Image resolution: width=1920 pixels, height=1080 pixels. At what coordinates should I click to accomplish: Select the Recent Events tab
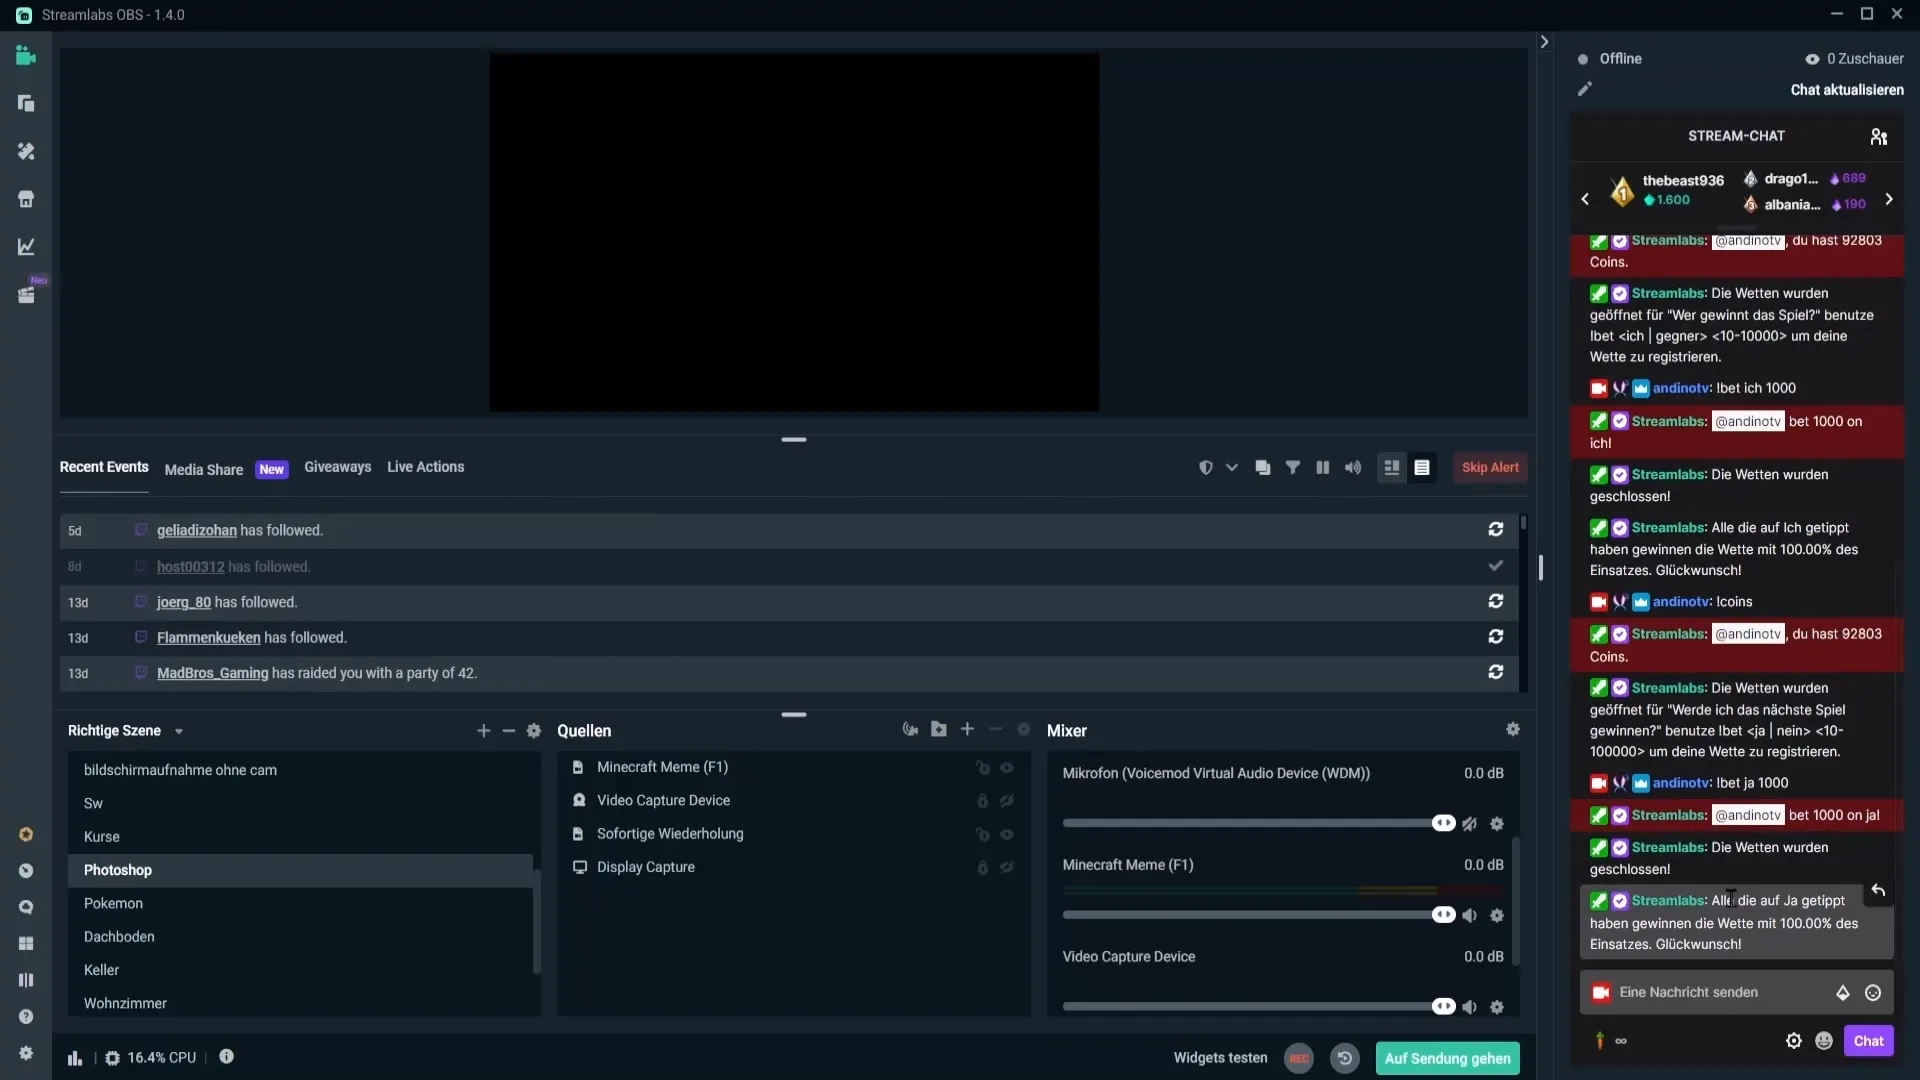point(104,467)
